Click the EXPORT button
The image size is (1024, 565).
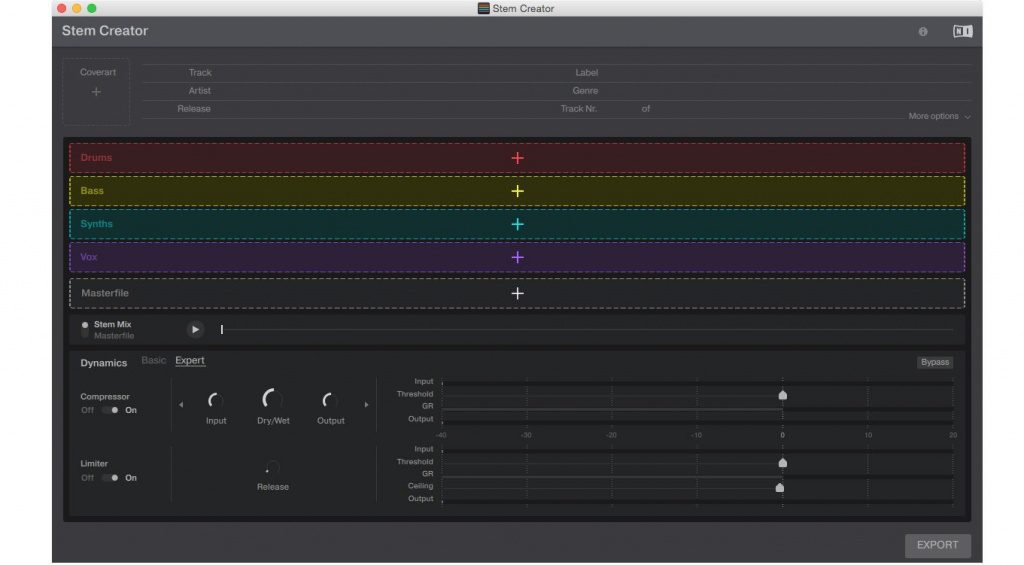[937, 545]
